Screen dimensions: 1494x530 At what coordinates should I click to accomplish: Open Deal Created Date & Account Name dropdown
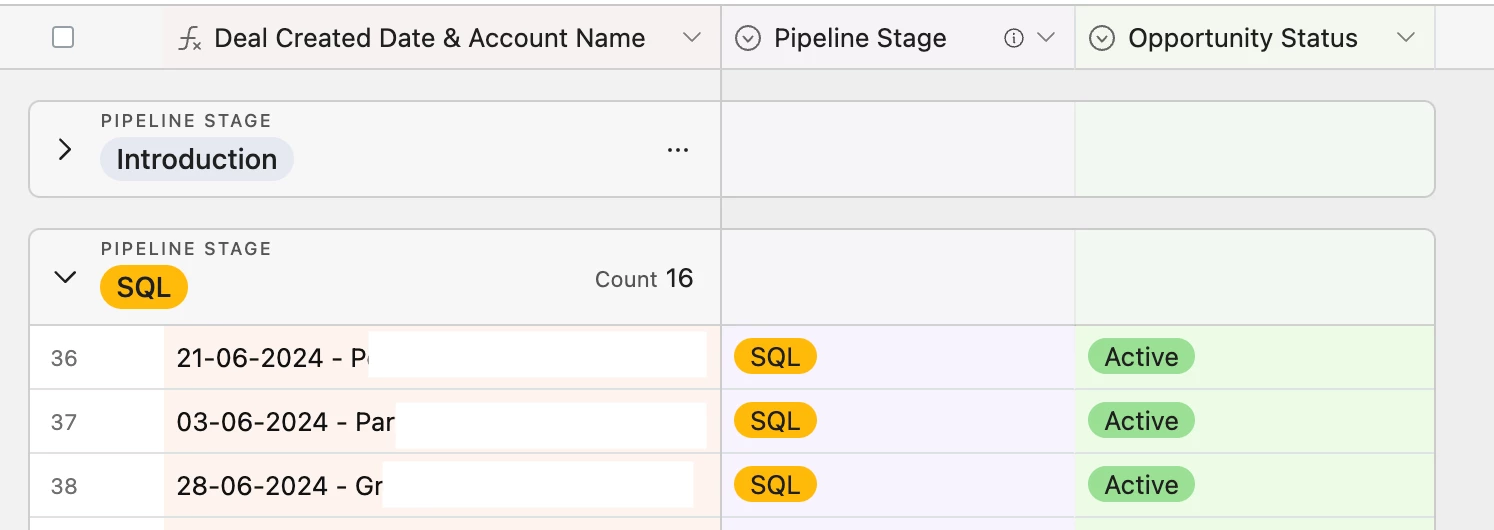[x=691, y=38]
